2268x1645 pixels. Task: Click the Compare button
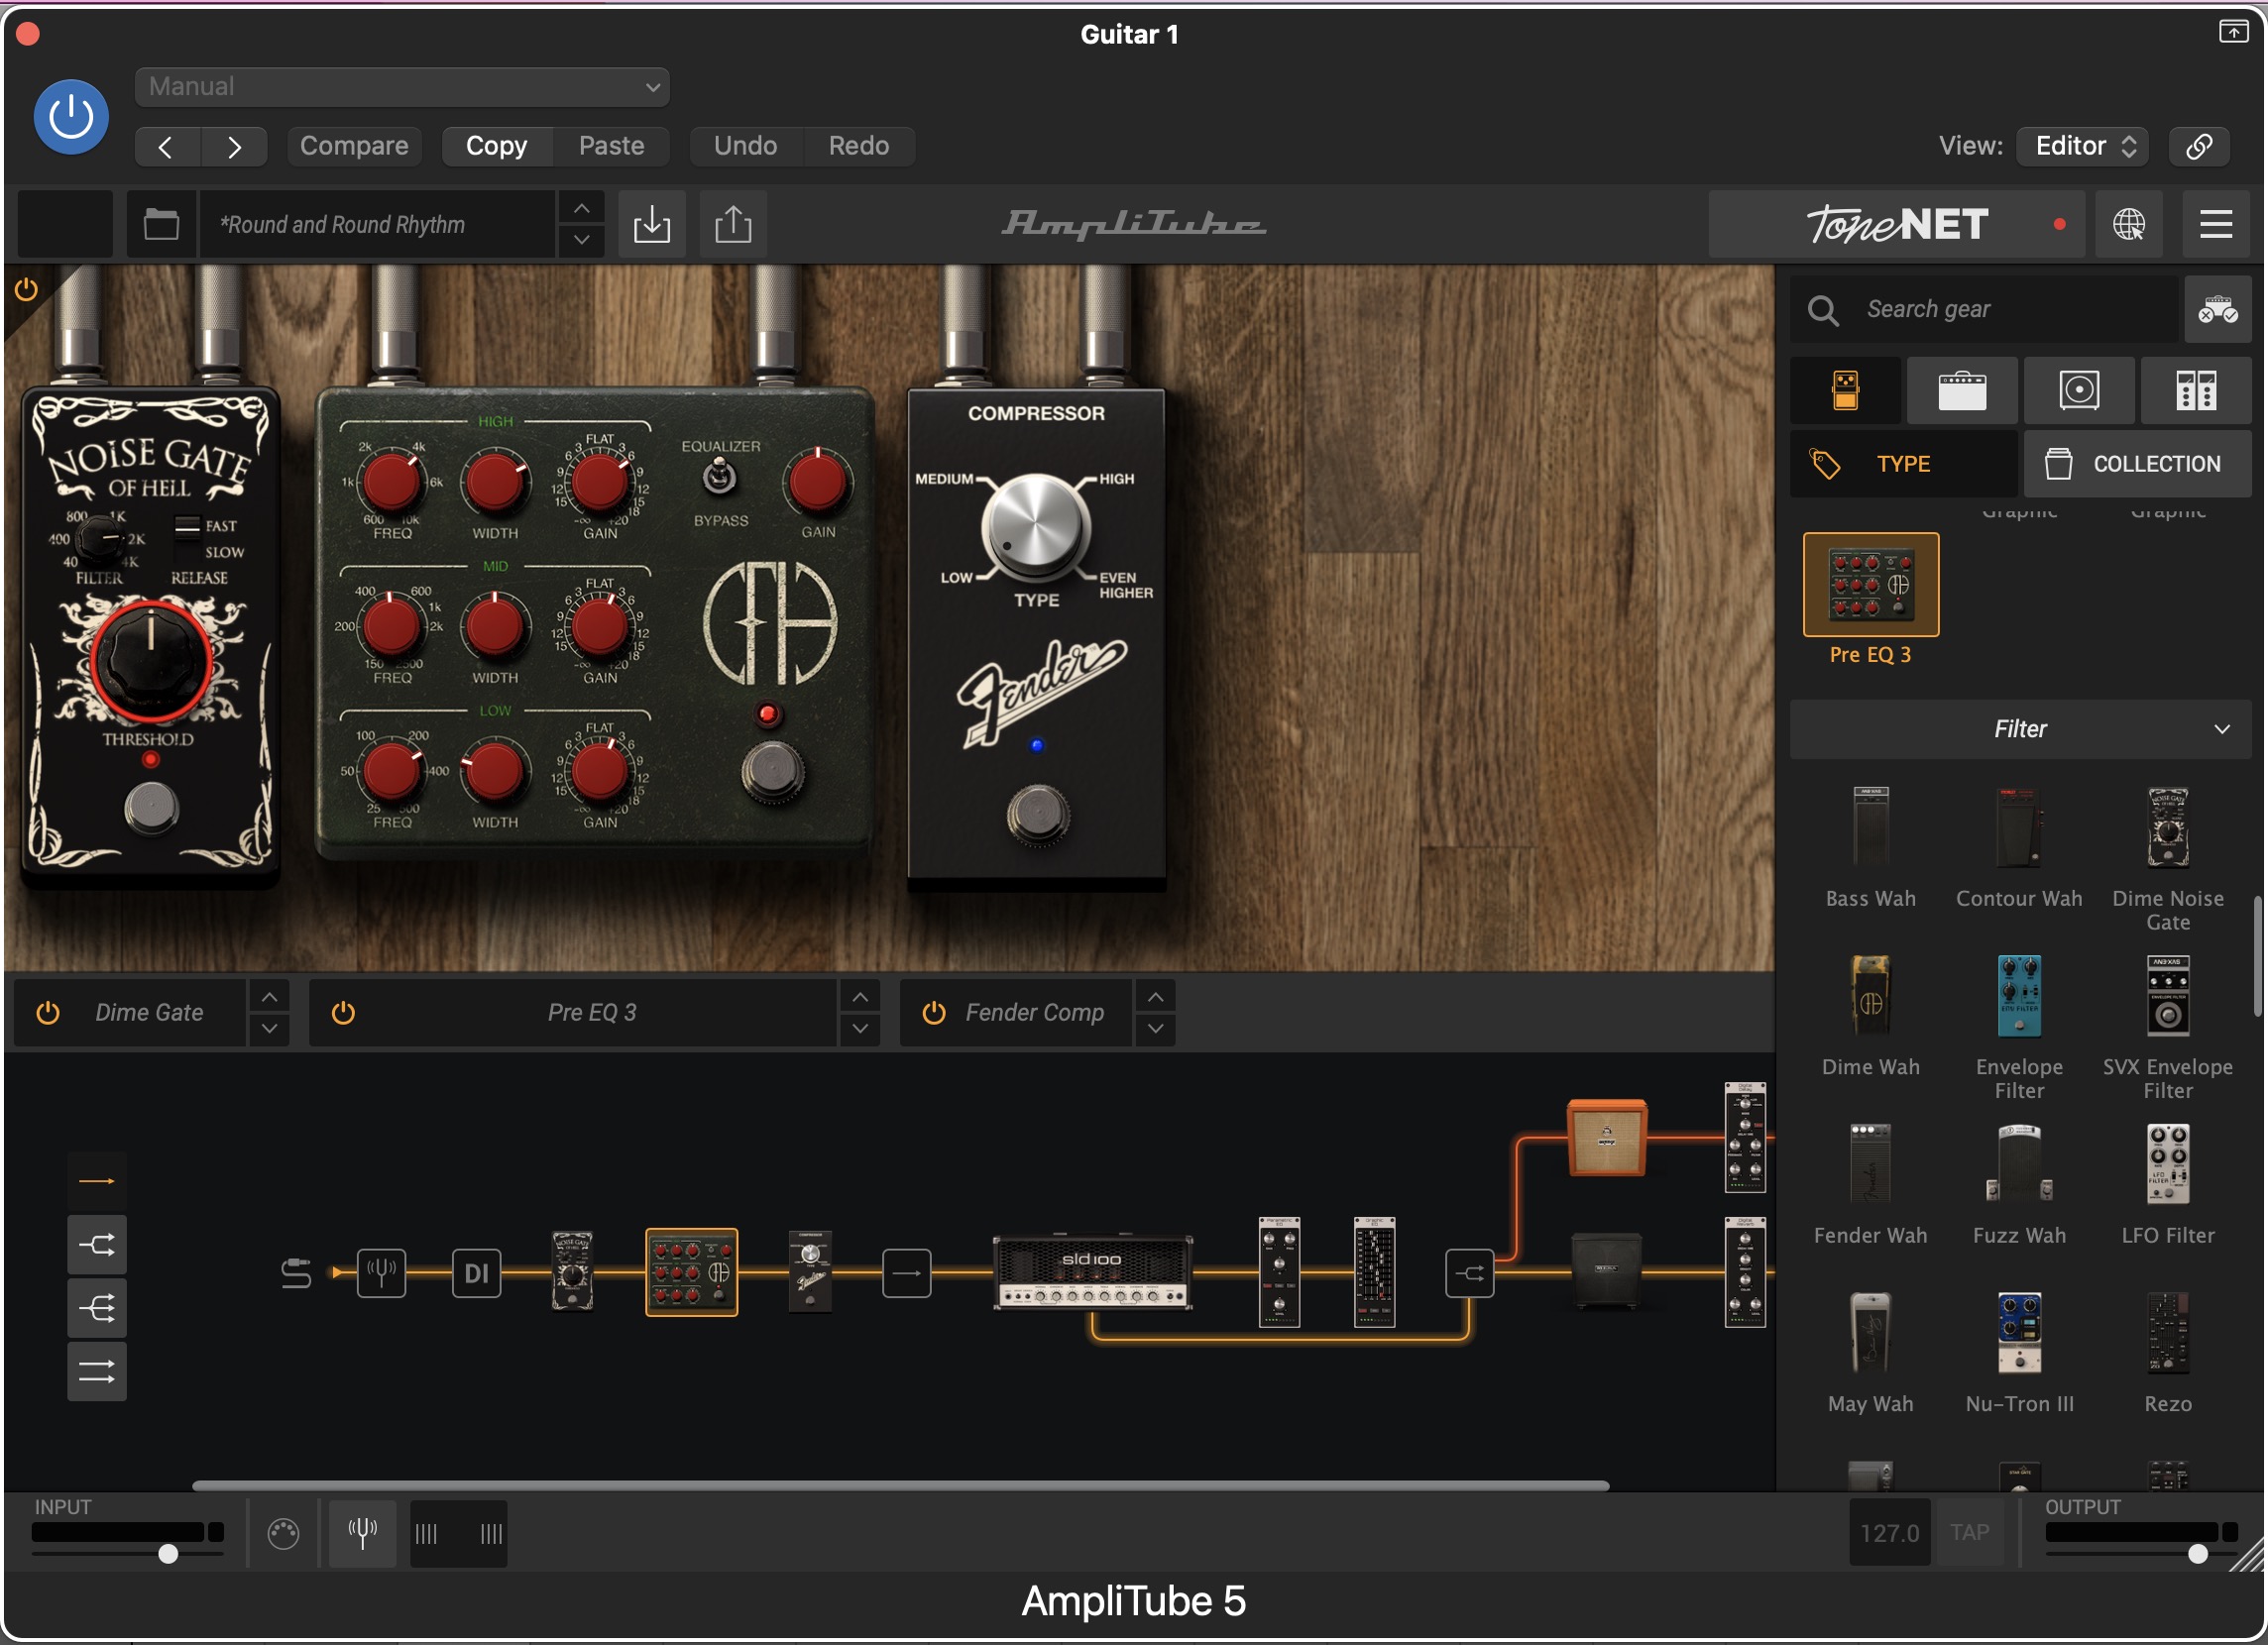(x=354, y=146)
